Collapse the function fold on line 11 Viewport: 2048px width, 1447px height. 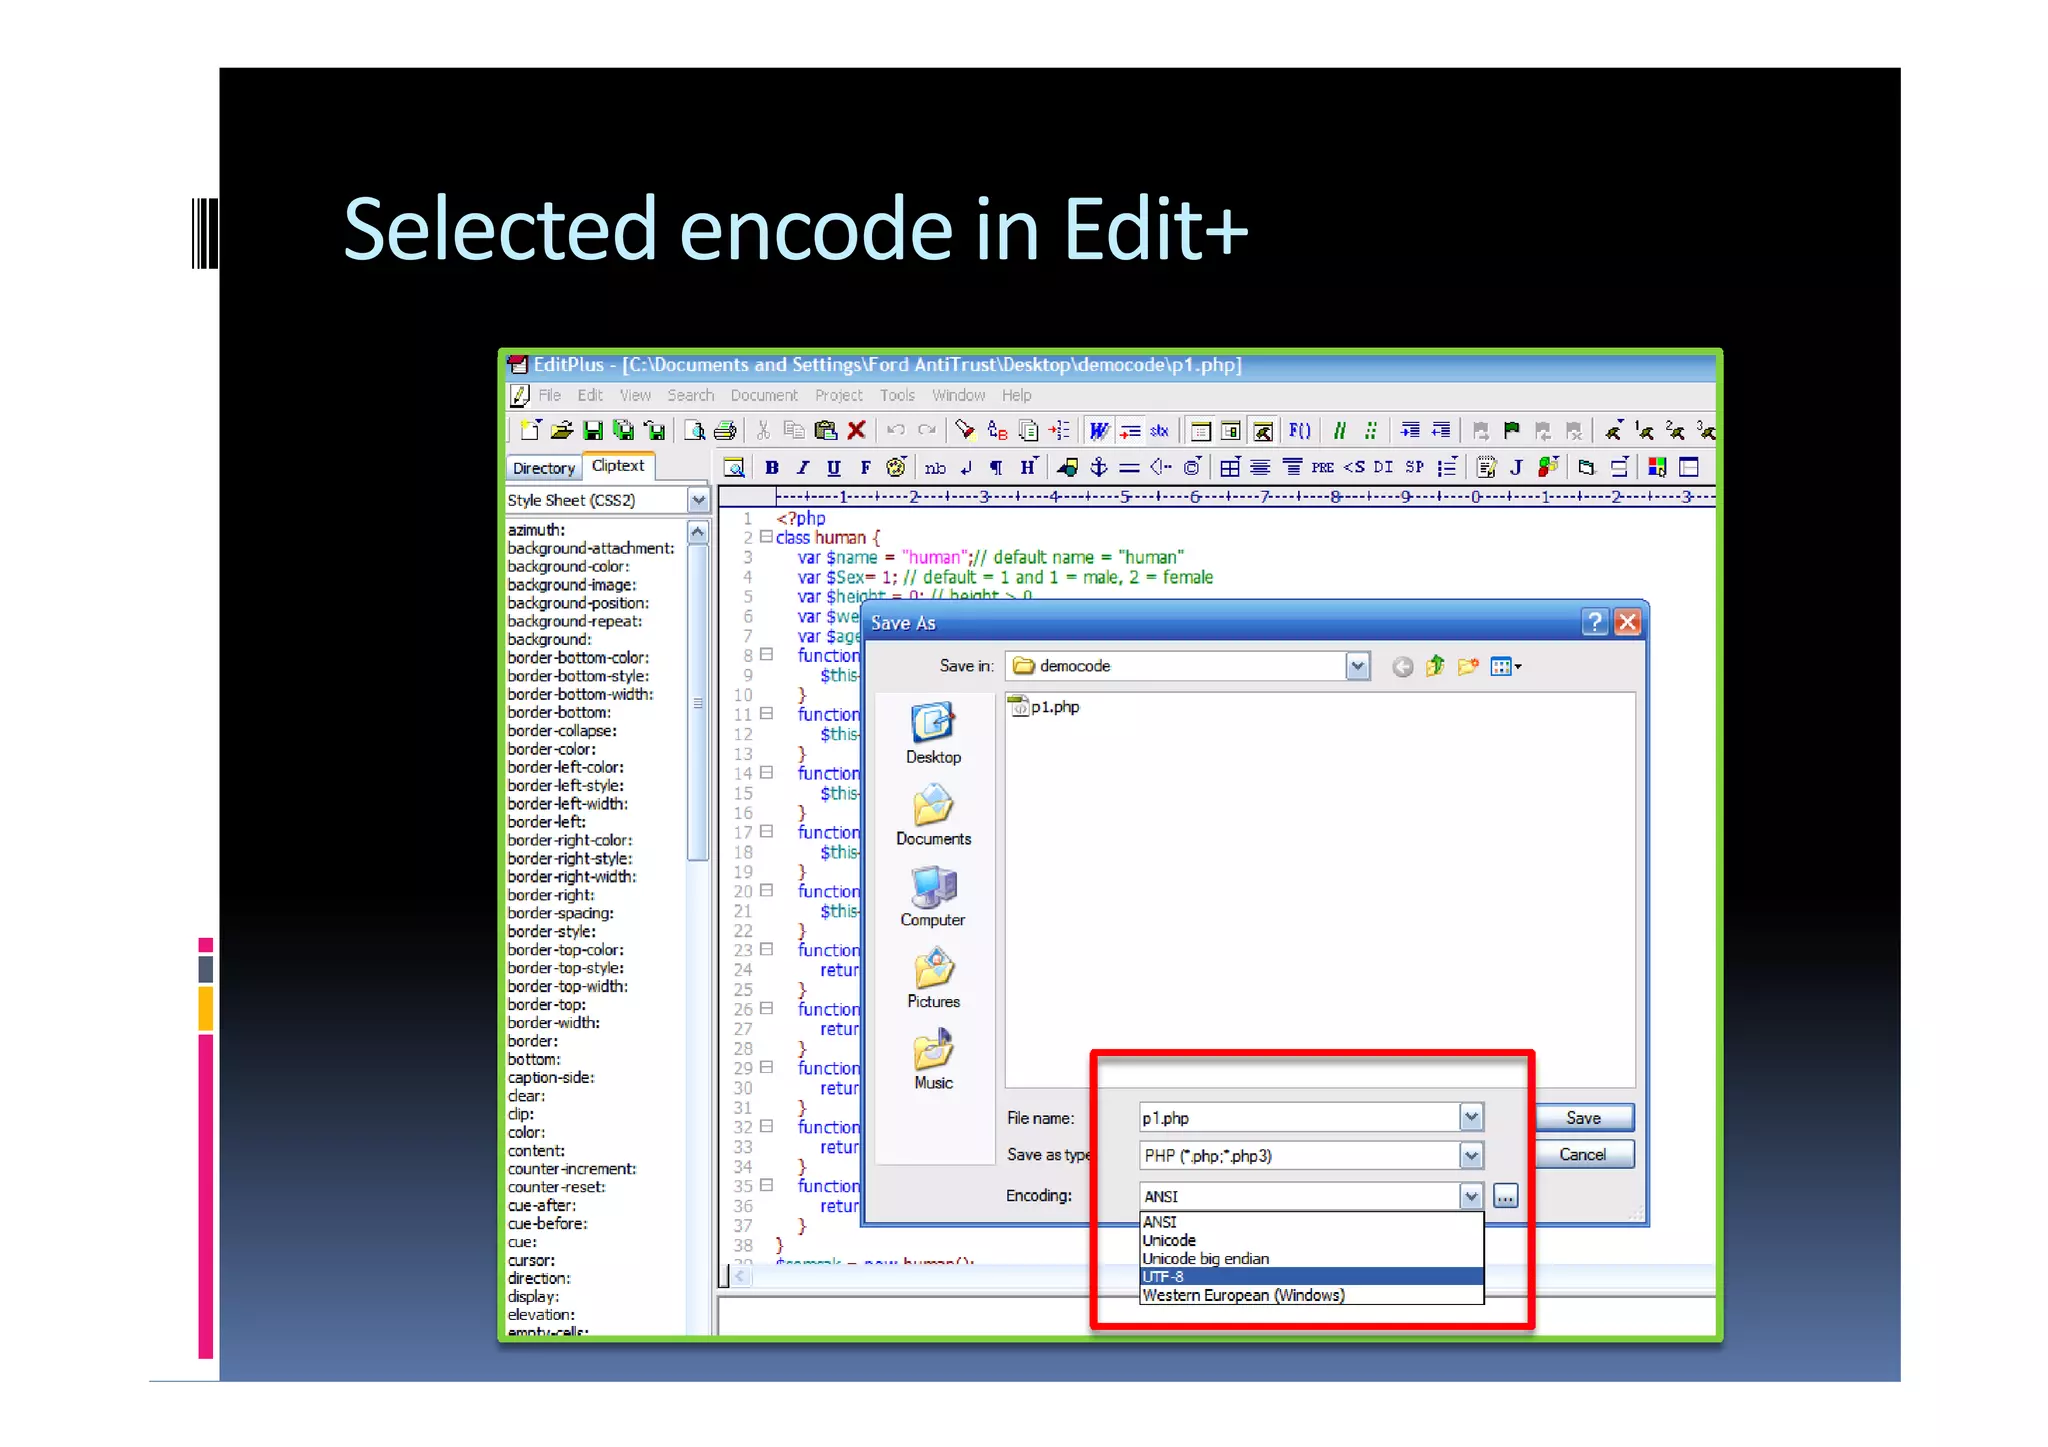click(x=766, y=714)
